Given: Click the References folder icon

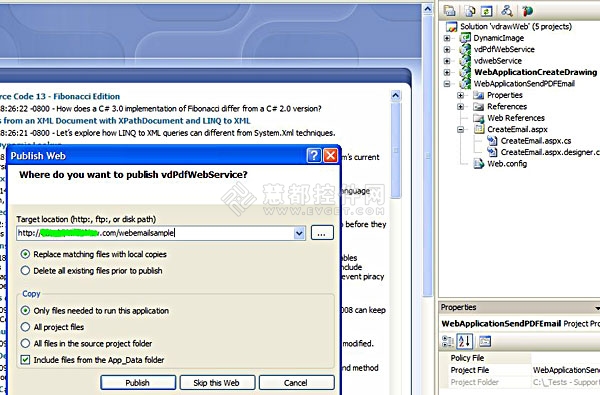Looking at the screenshot, I should coord(479,107).
